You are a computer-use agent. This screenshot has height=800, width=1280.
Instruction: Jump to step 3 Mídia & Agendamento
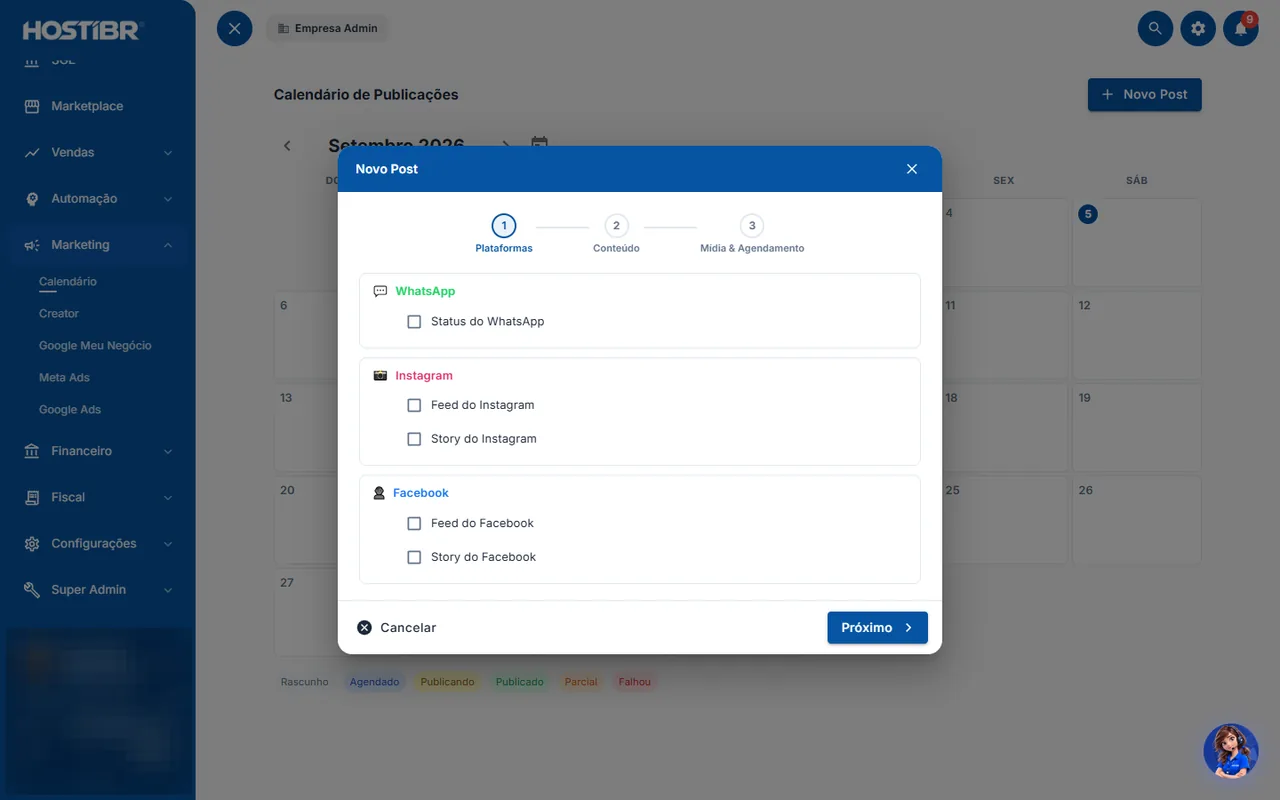[752, 234]
